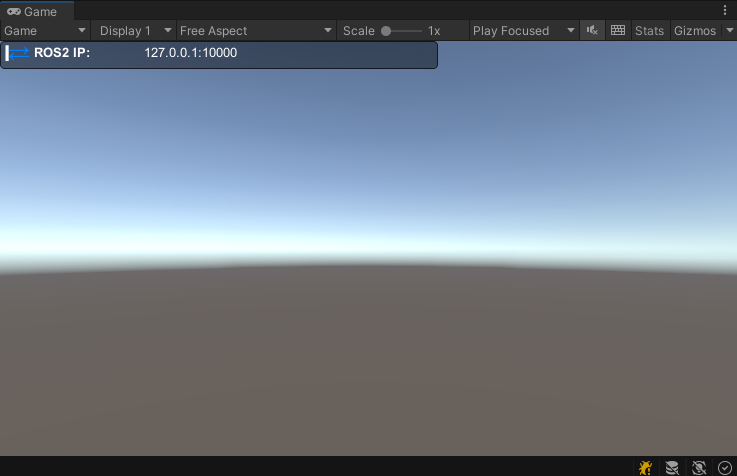Open the Free Aspect ratio dropdown
Image resolution: width=737 pixels, height=476 pixels.
(256, 31)
